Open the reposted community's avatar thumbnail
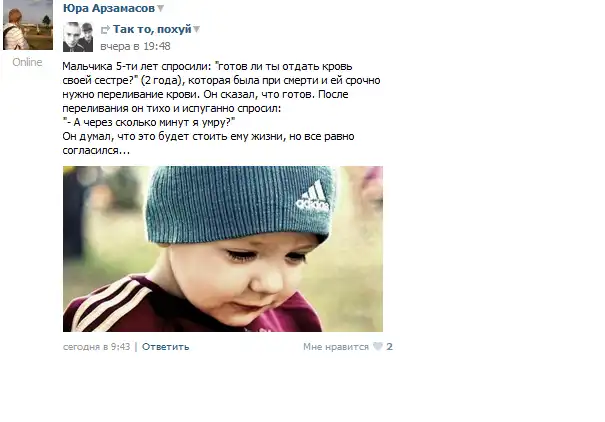605x422 pixels. (78, 37)
